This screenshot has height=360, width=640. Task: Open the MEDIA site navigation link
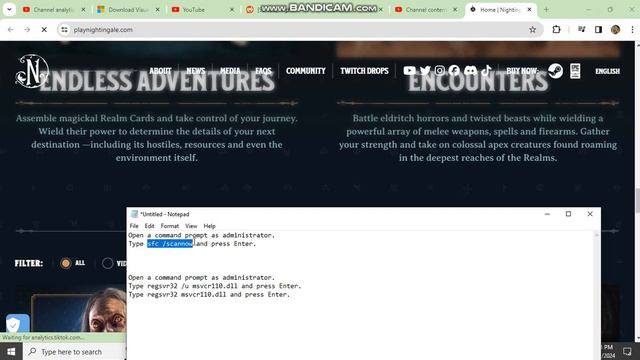coord(230,71)
